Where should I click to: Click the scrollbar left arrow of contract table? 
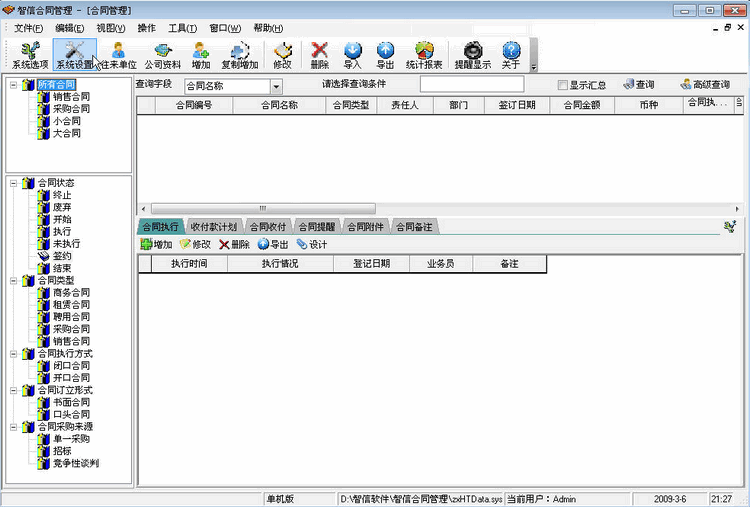(x=143, y=209)
